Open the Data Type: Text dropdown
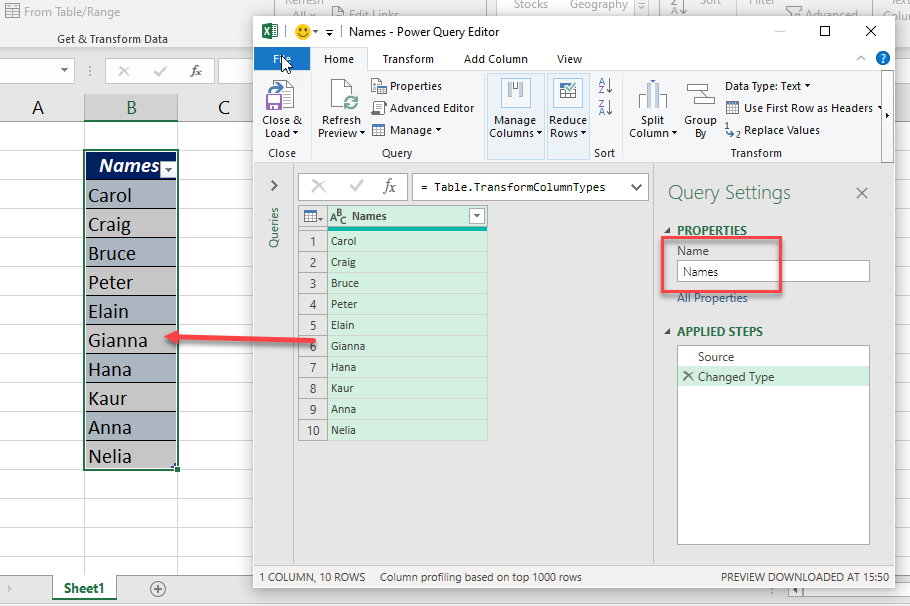 point(767,86)
